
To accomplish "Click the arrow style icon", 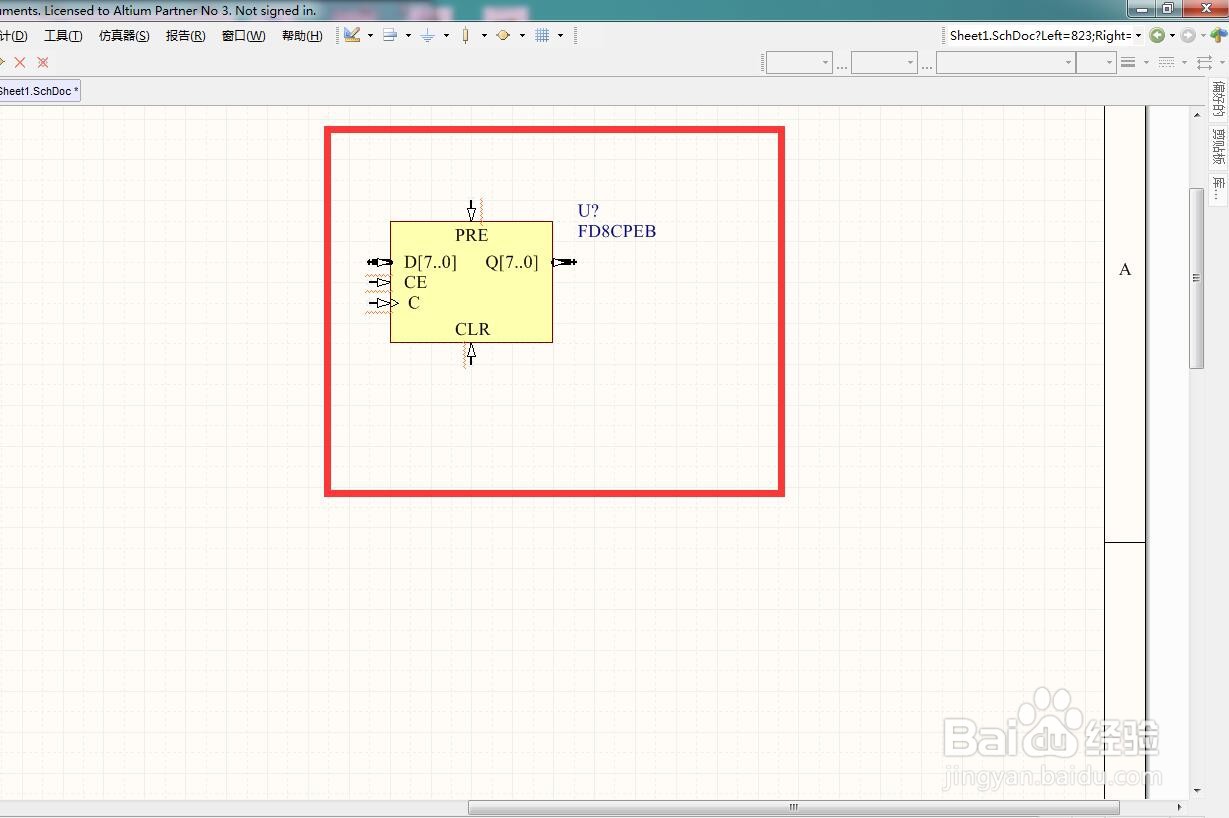I will pos(1204,62).
